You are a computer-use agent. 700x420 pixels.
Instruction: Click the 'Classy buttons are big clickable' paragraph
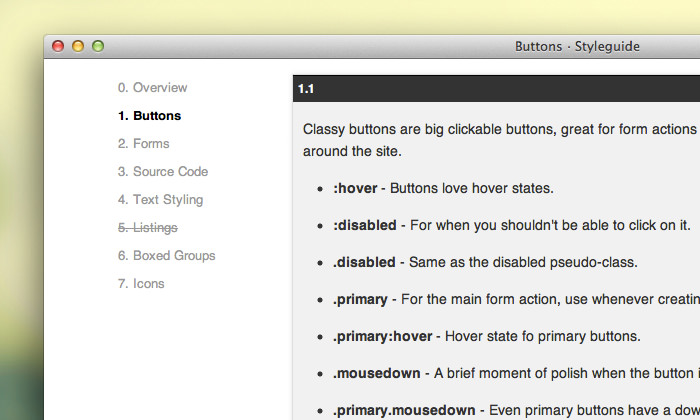[x=501, y=140]
